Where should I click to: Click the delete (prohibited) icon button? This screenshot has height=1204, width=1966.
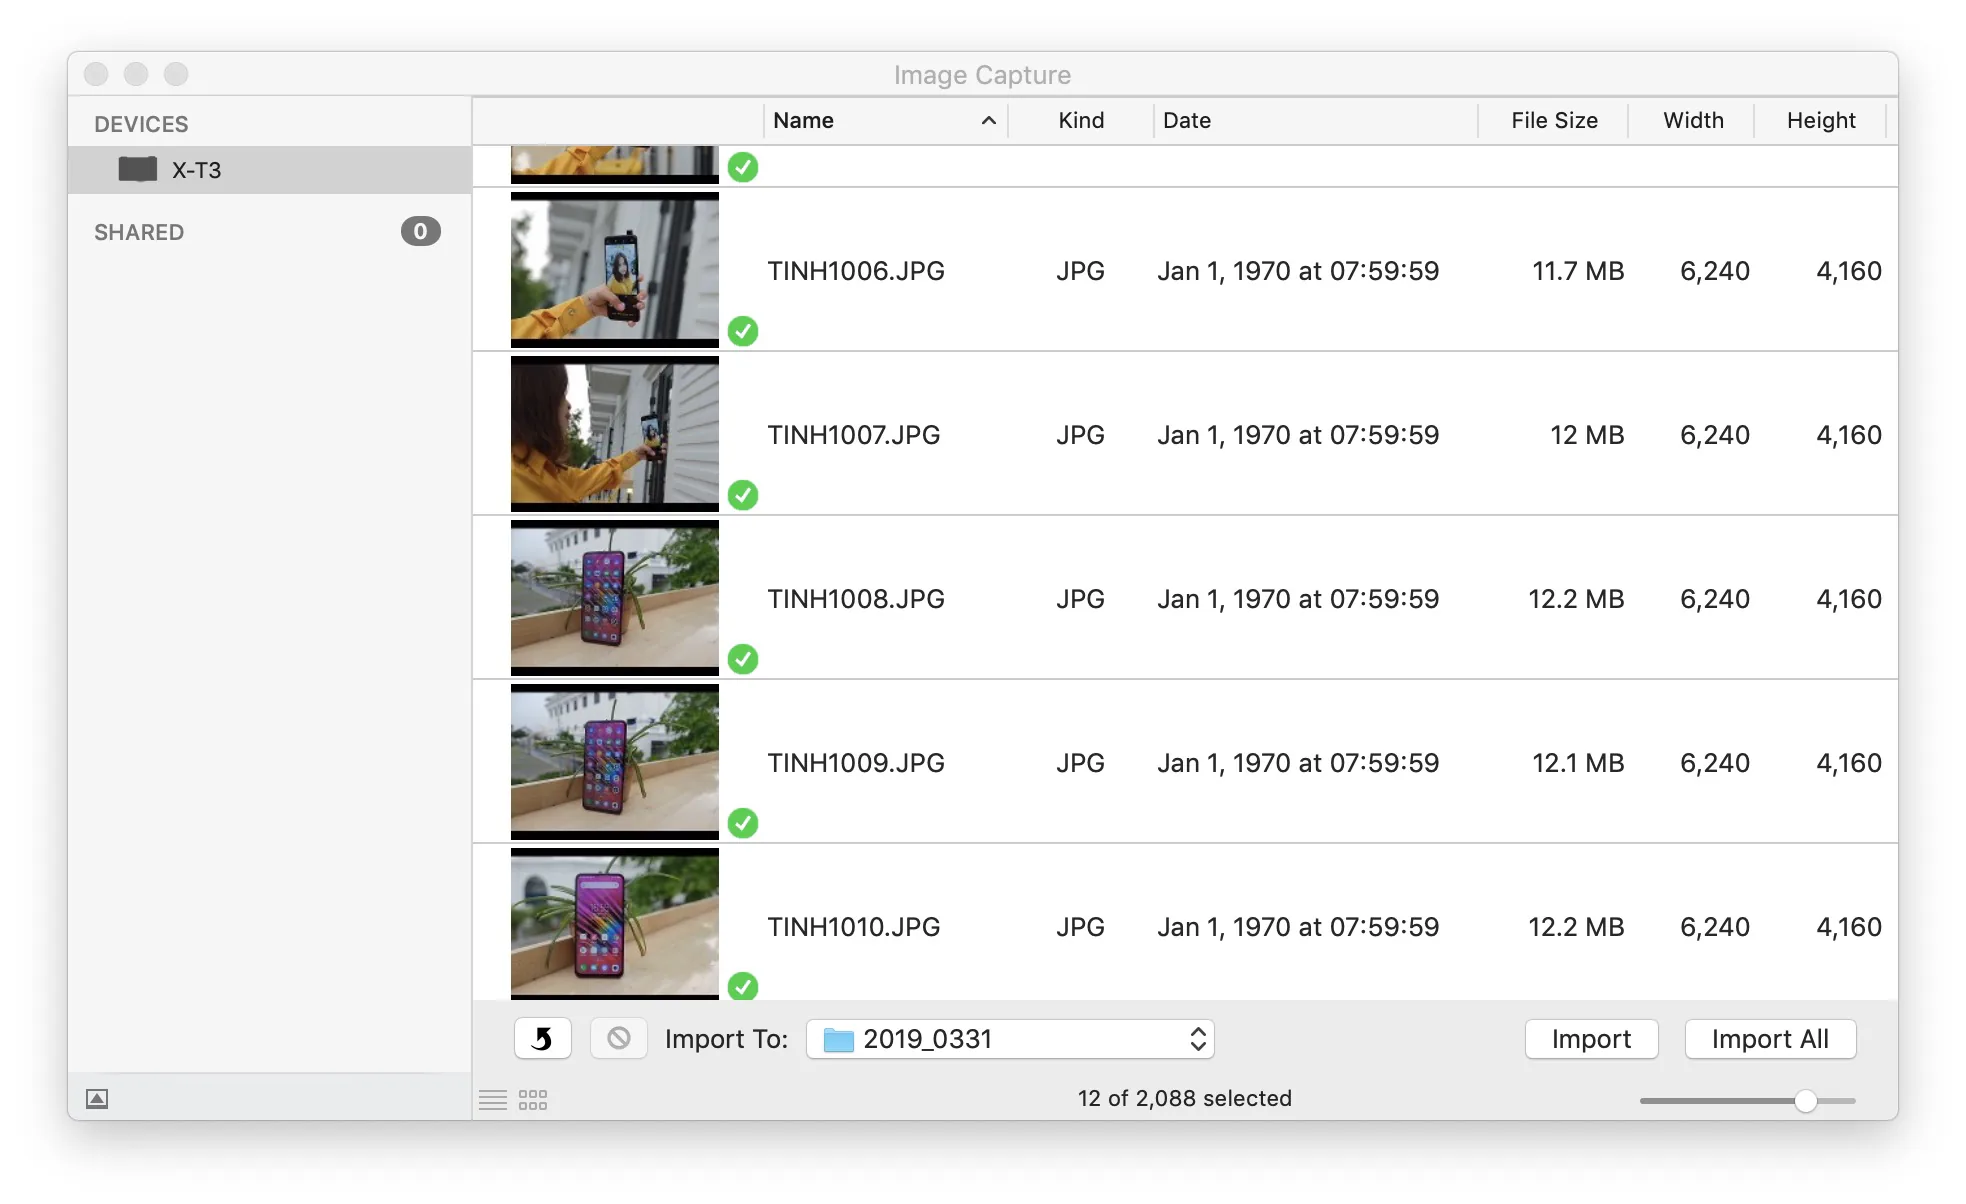click(619, 1039)
